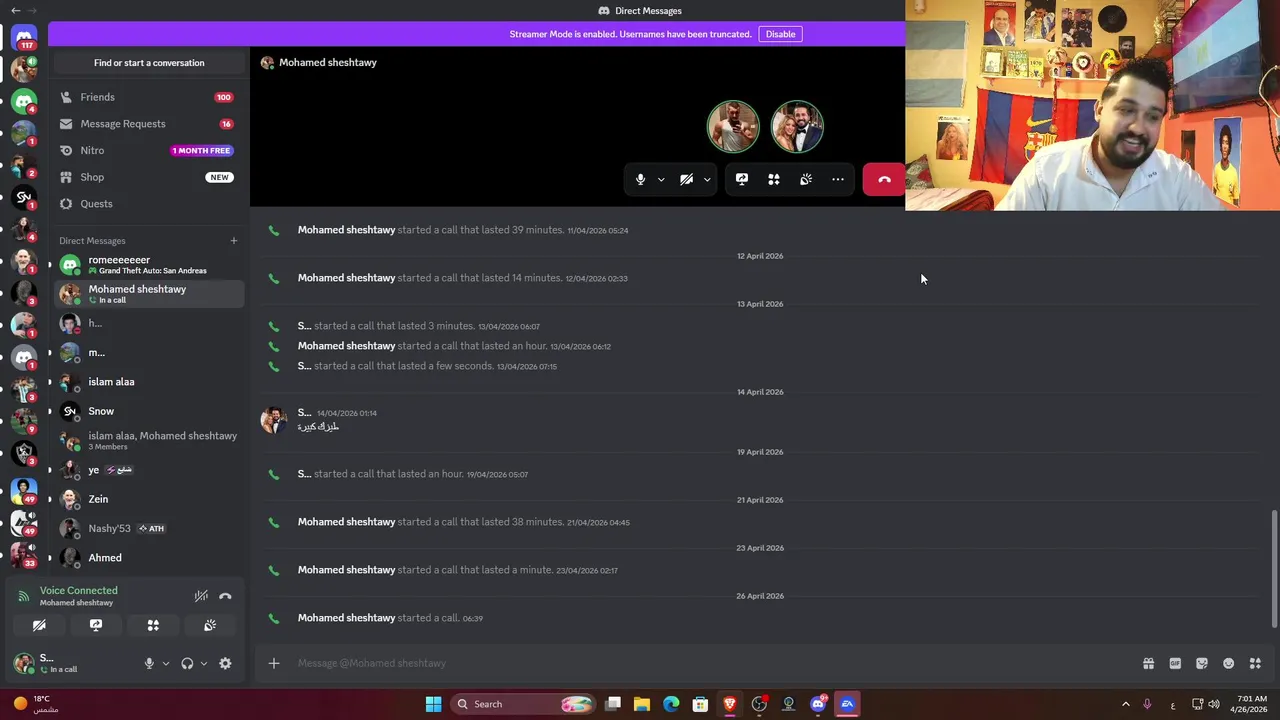This screenshot has width=1280, height=720.
Task: Open EA app from taskbar
Action: (x=847, y=704)
